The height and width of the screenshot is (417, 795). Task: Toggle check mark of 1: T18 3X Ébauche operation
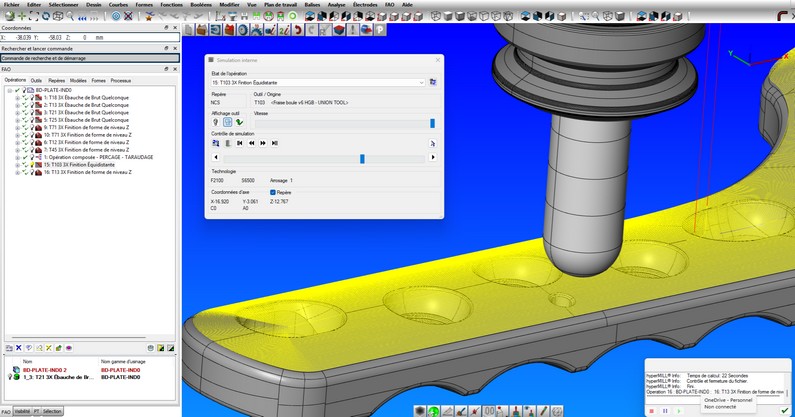tap(24, 97)
